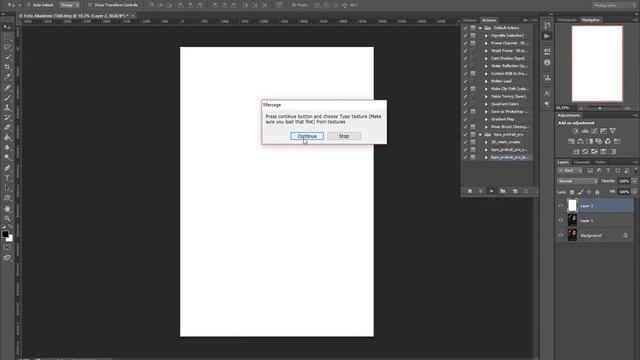
Task: Toggle checkmark for 3D_mesh_creator action
Action: pyautogui.click(x=465, y=142)
